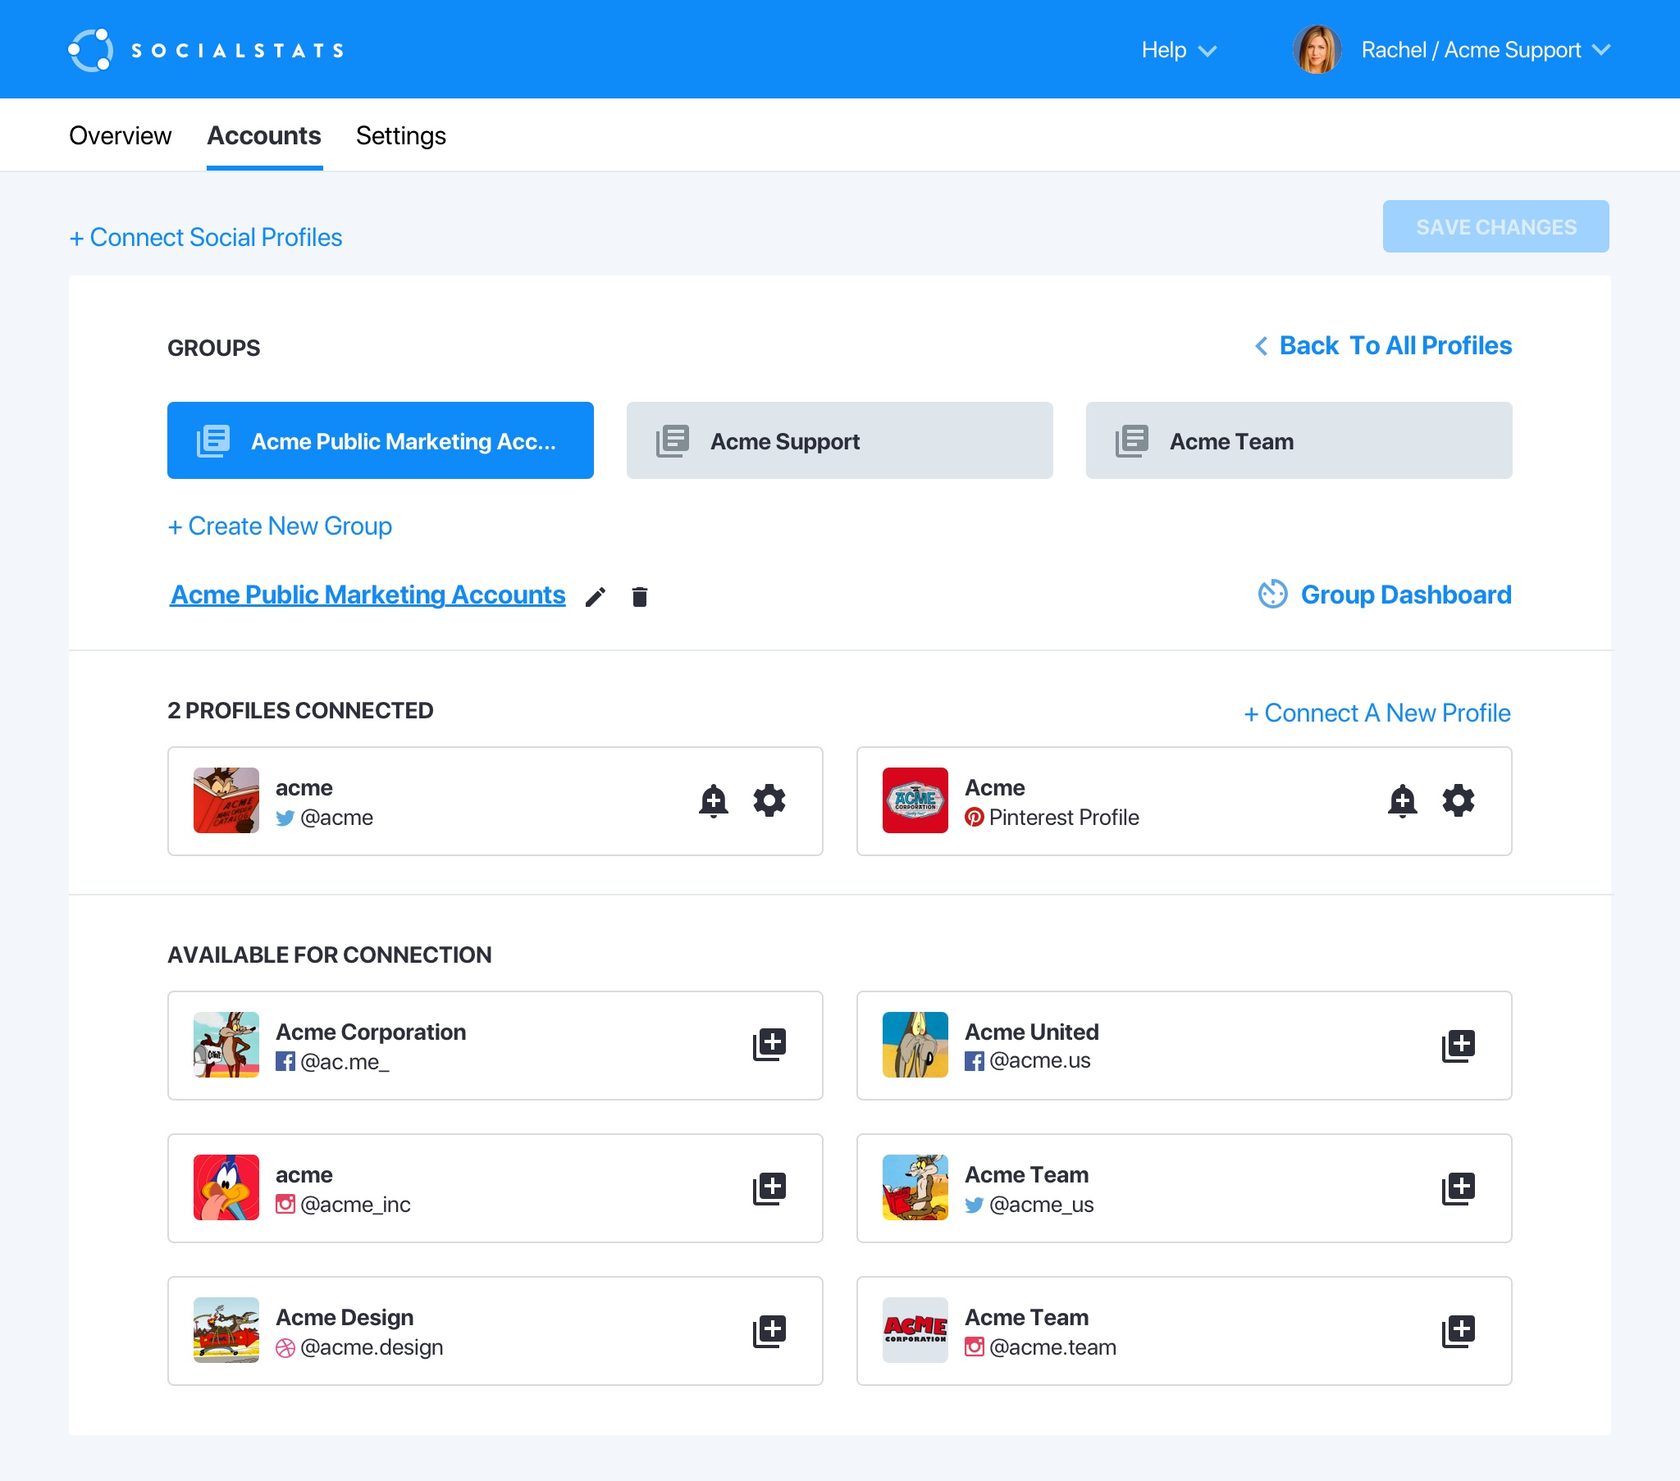
Task: Click the pencil edit icon beside group name
Action: tap(595, 597)
